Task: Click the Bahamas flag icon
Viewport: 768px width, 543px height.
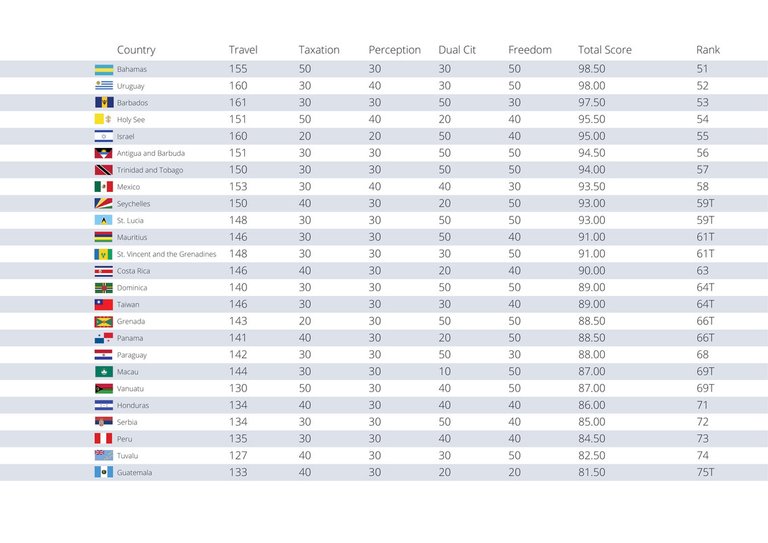Action: pyautogui.click(x=103, y=69)
